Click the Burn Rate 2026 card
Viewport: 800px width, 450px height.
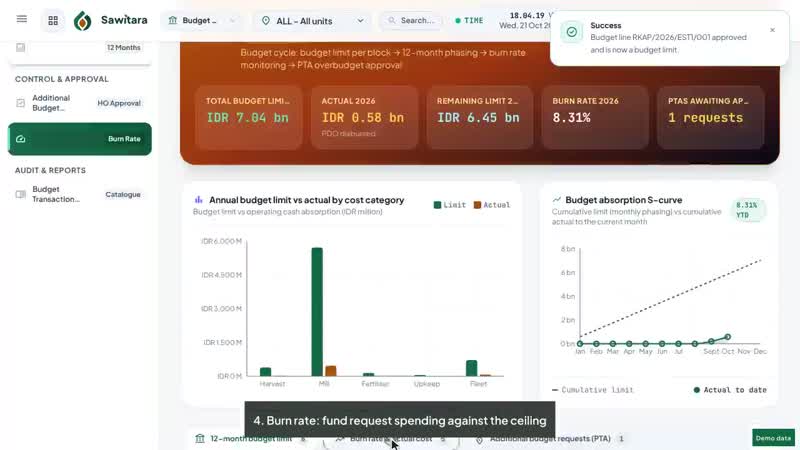(x=595, y=117)
